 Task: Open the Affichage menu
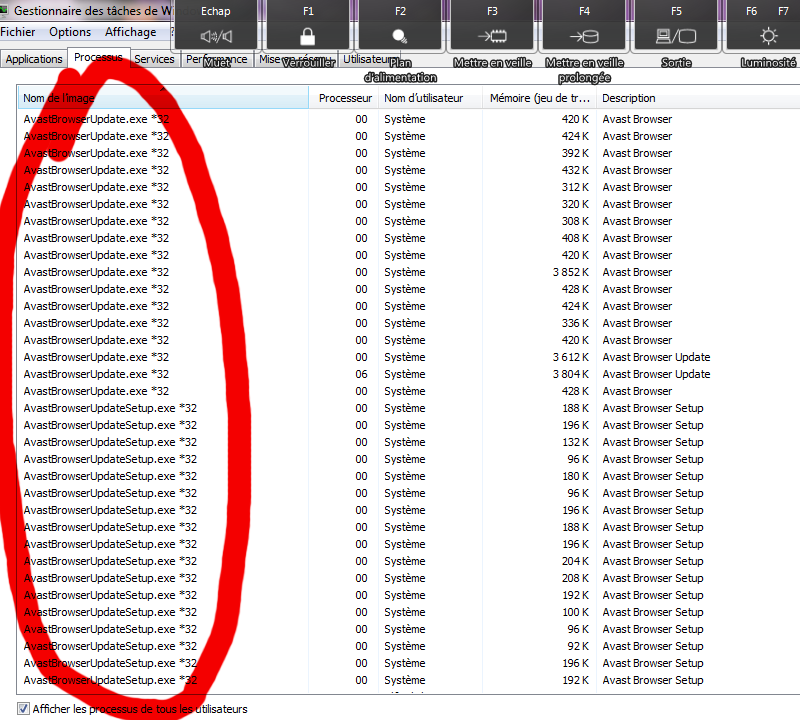click(131, 32)
